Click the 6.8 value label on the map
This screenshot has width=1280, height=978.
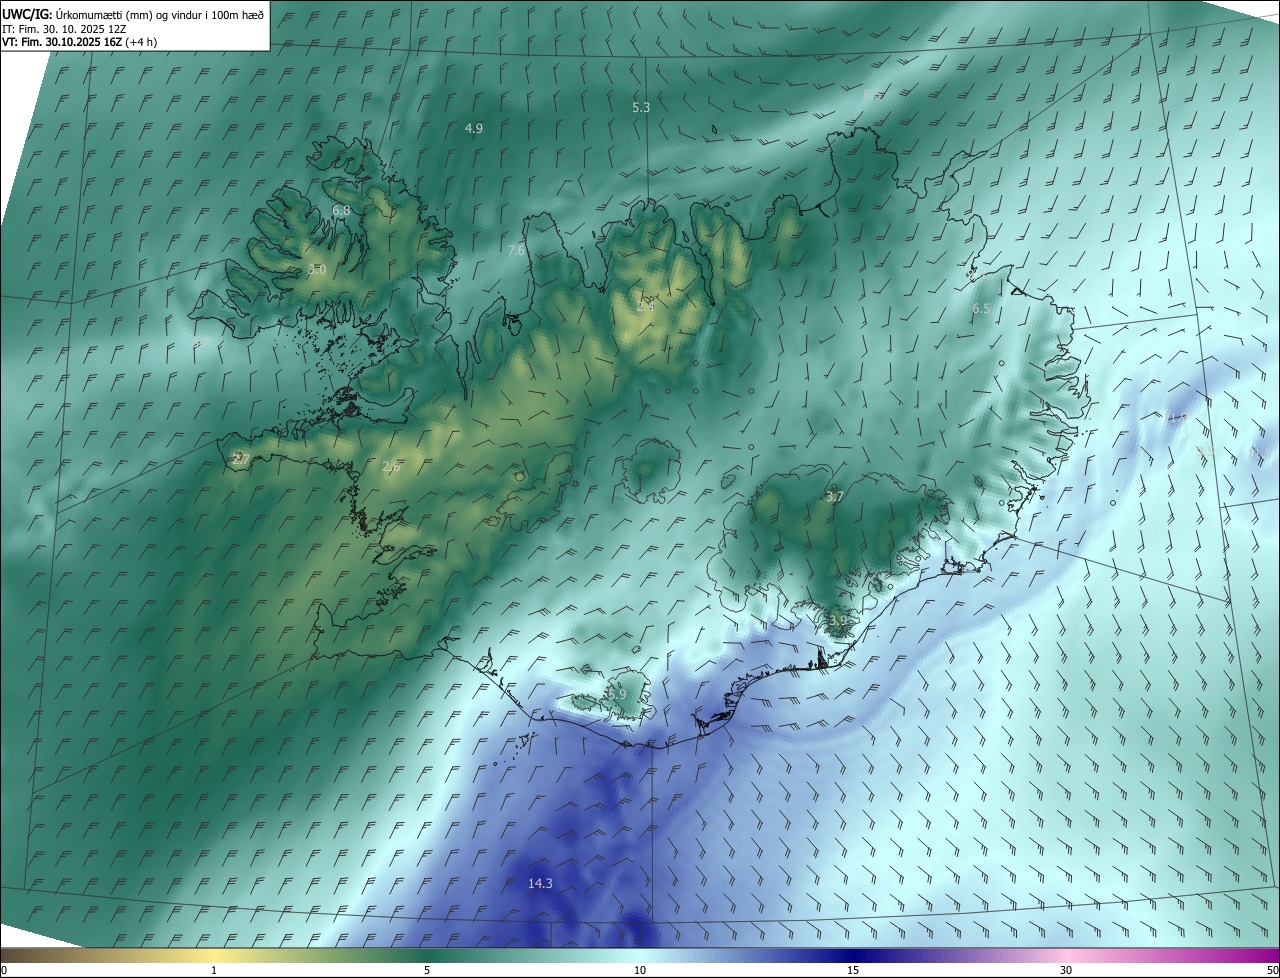(x=341, y=211)
